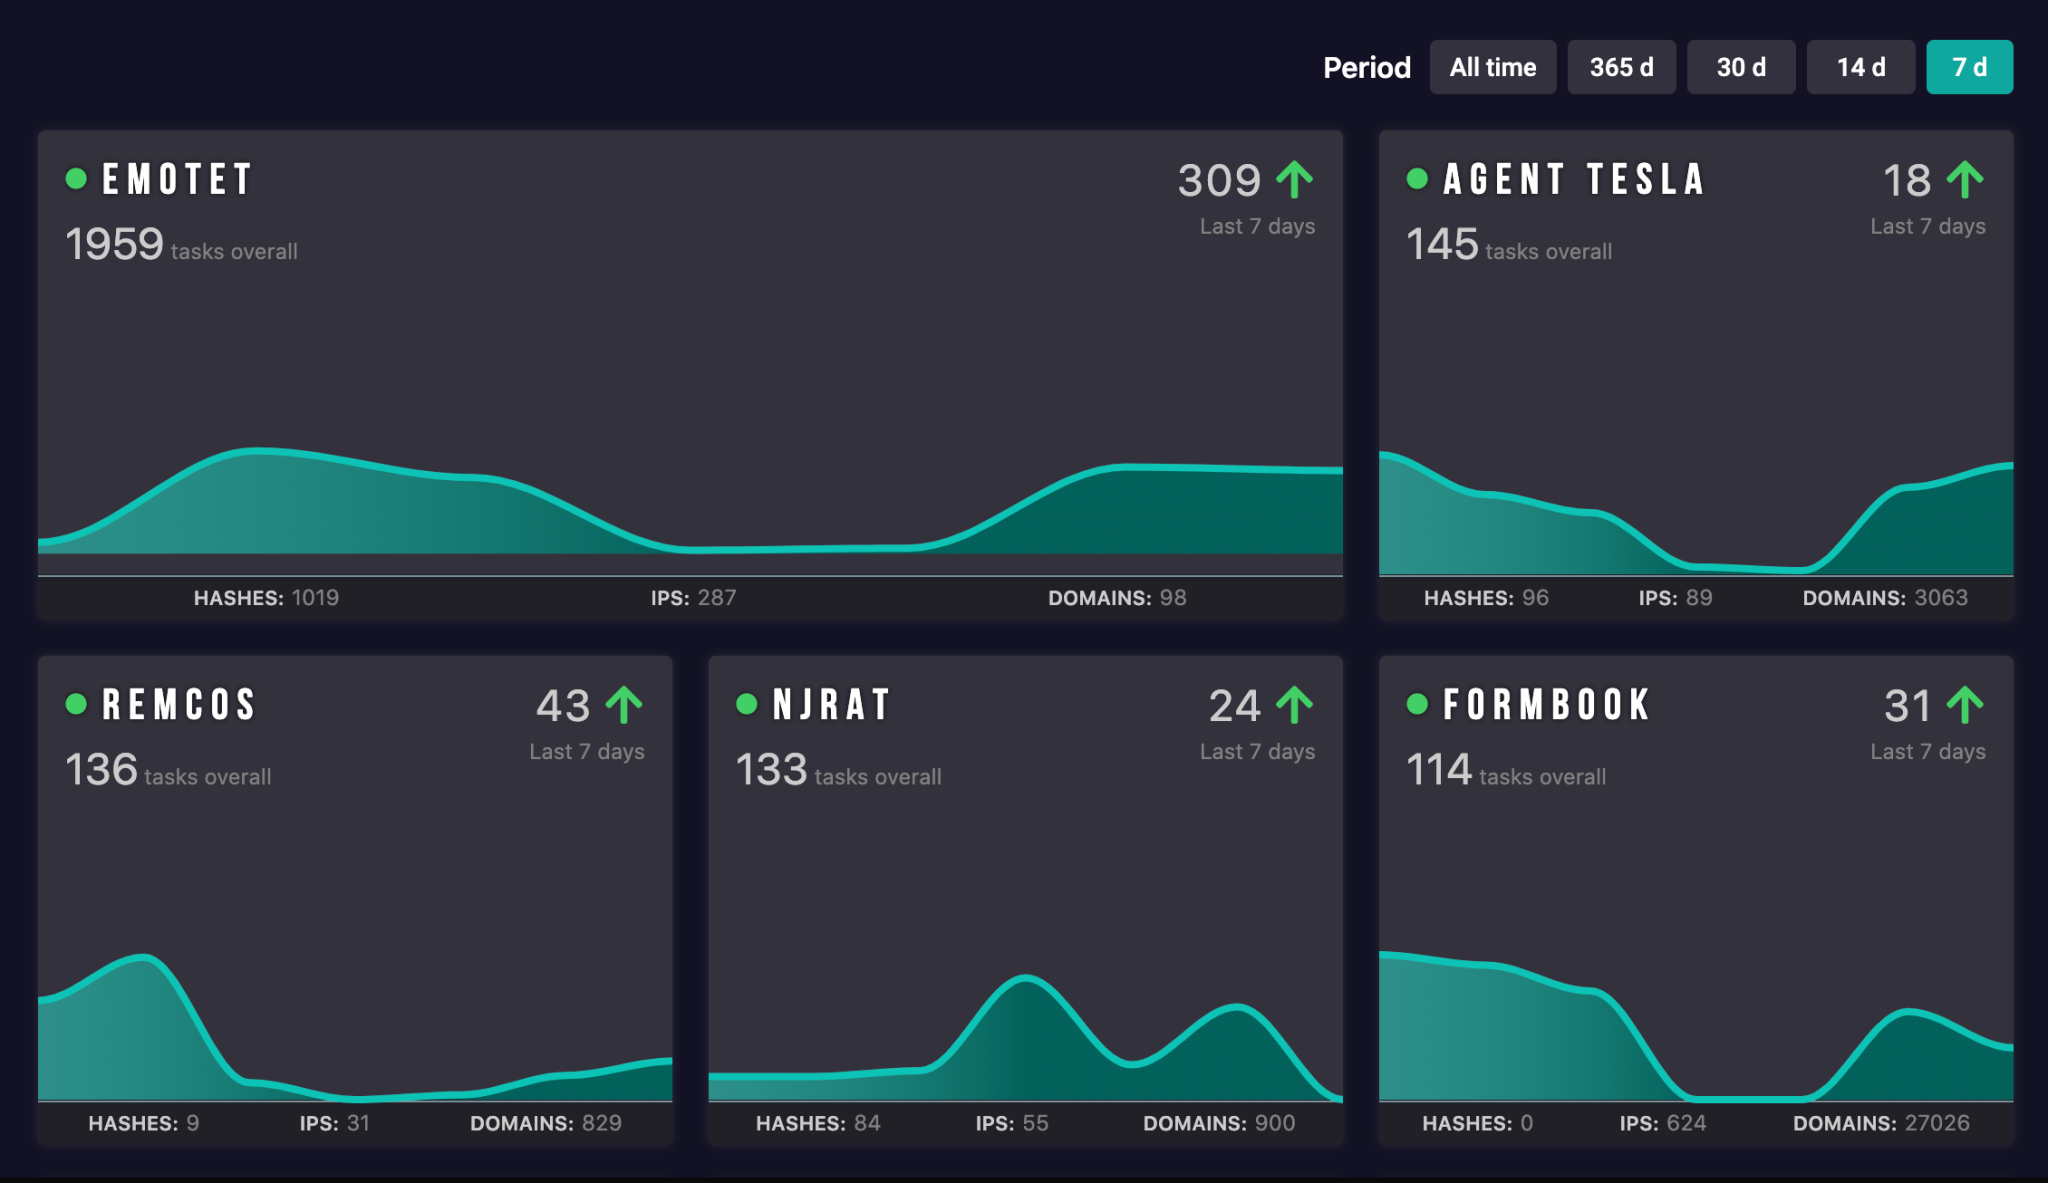
Task: Select the active 7 d period
Action: 1969,67
